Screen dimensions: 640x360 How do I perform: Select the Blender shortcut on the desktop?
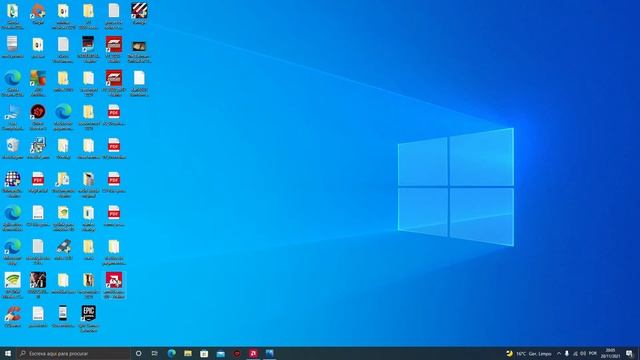click(38, 11)
